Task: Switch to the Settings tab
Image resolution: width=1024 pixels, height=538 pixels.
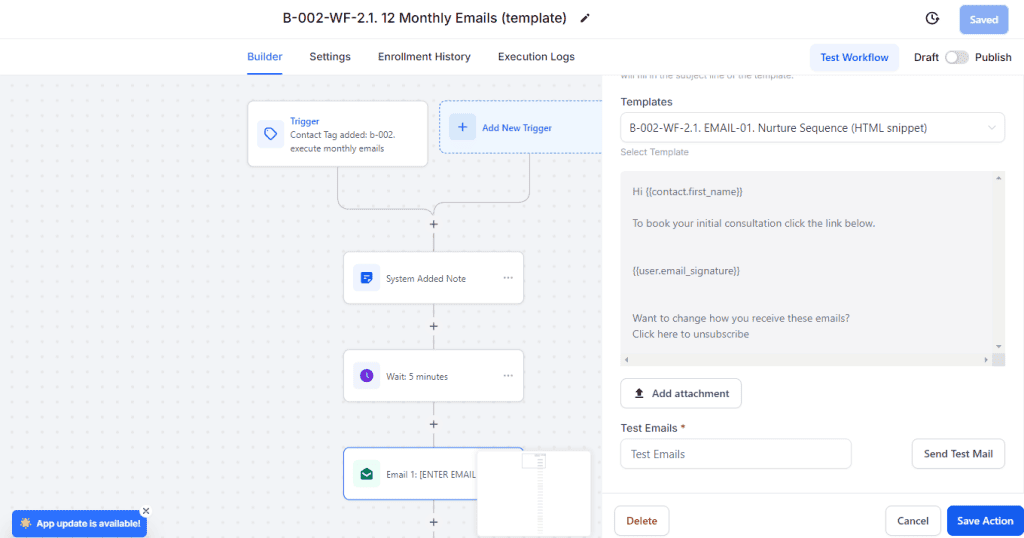Action: [x=330, y=57]
